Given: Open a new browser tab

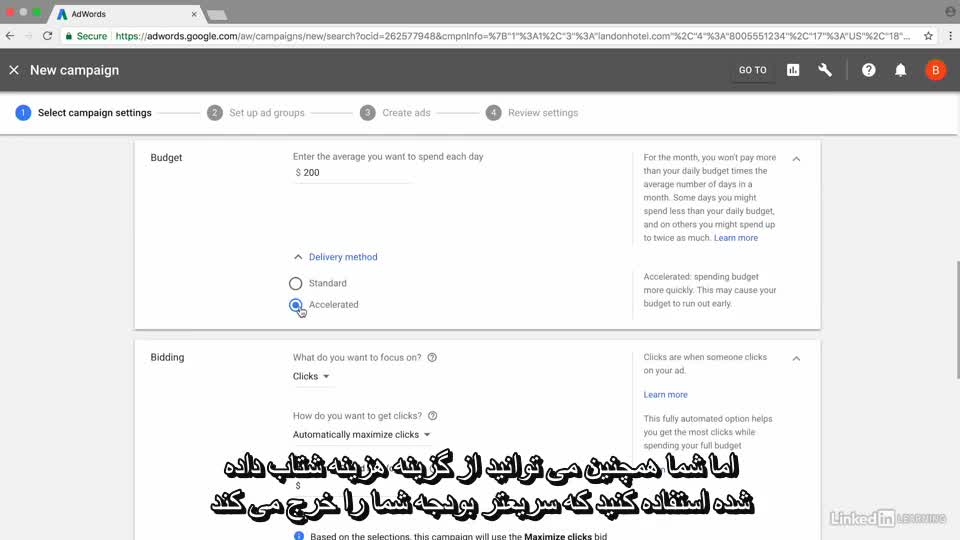Looking at the screenshot, I should coord(217,15).
